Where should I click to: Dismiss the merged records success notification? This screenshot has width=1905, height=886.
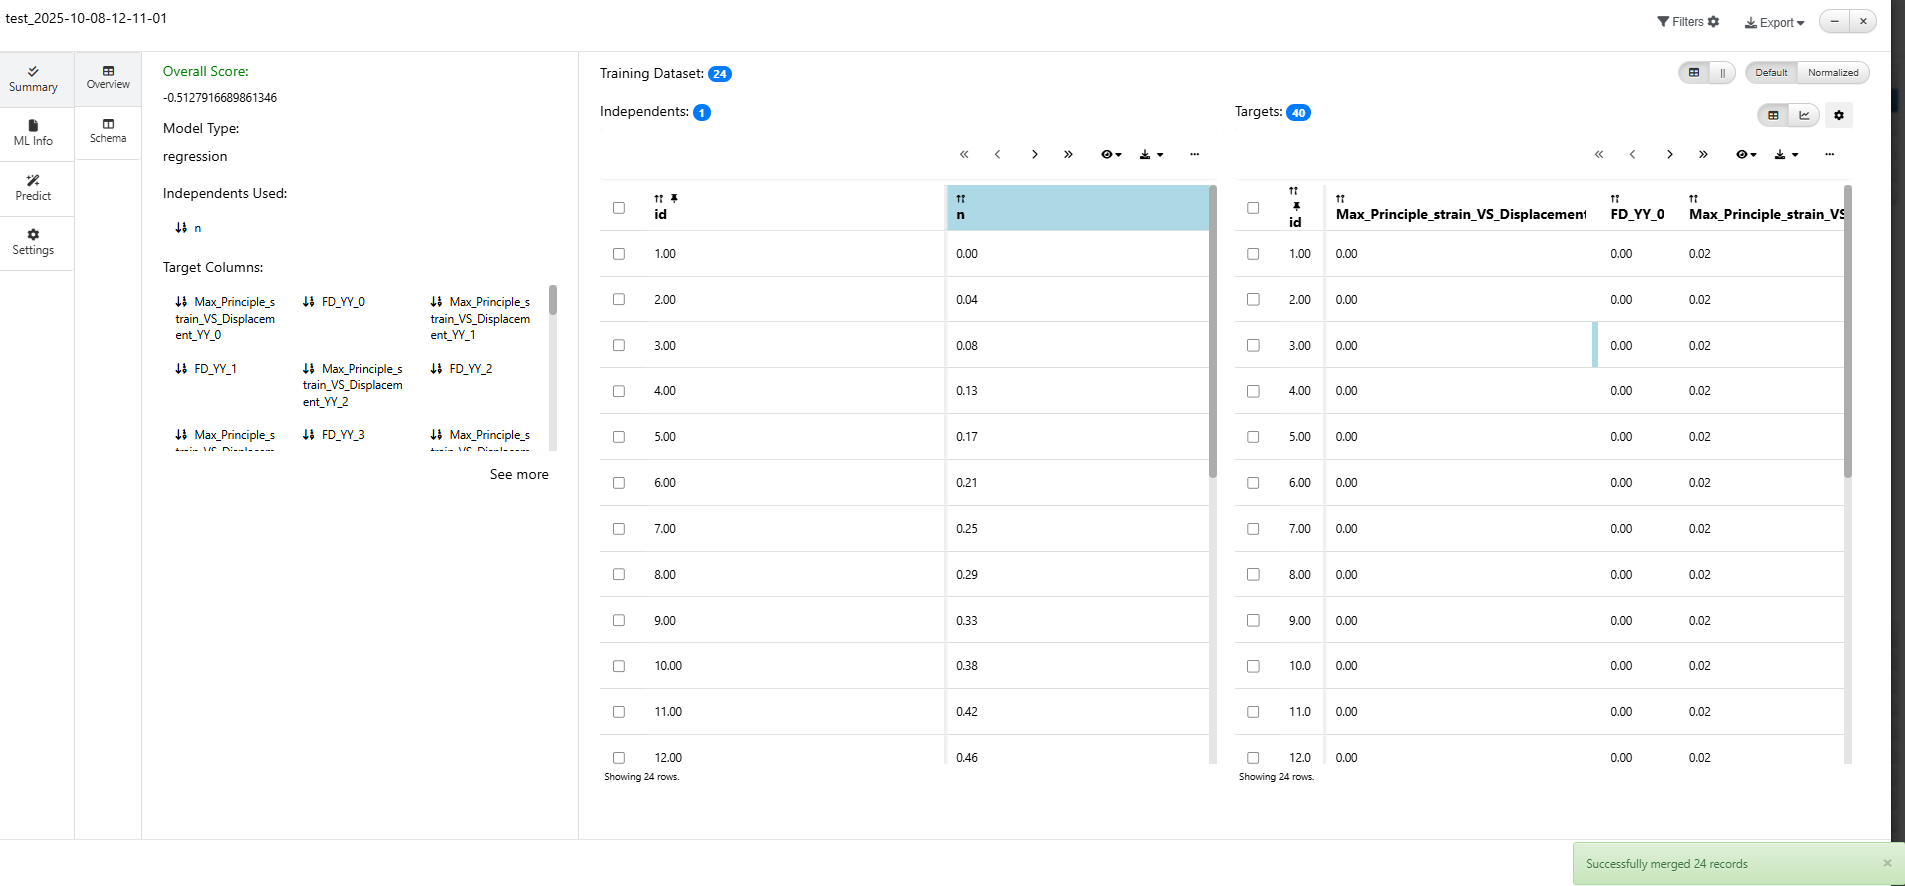[x=1887, y=863]
